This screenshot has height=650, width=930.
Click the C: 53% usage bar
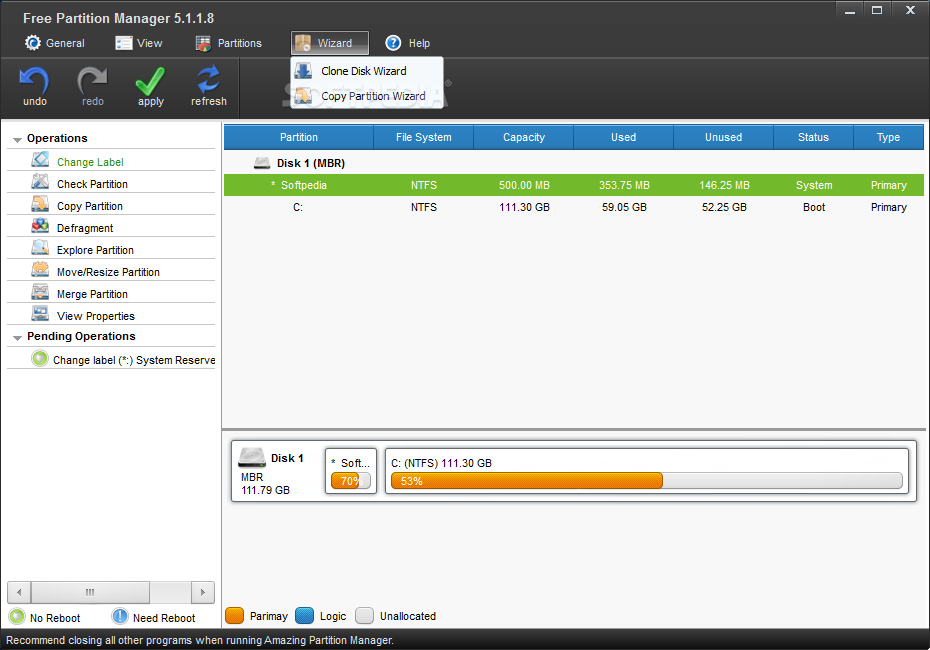pyautogui.click(x=646, y=480)
